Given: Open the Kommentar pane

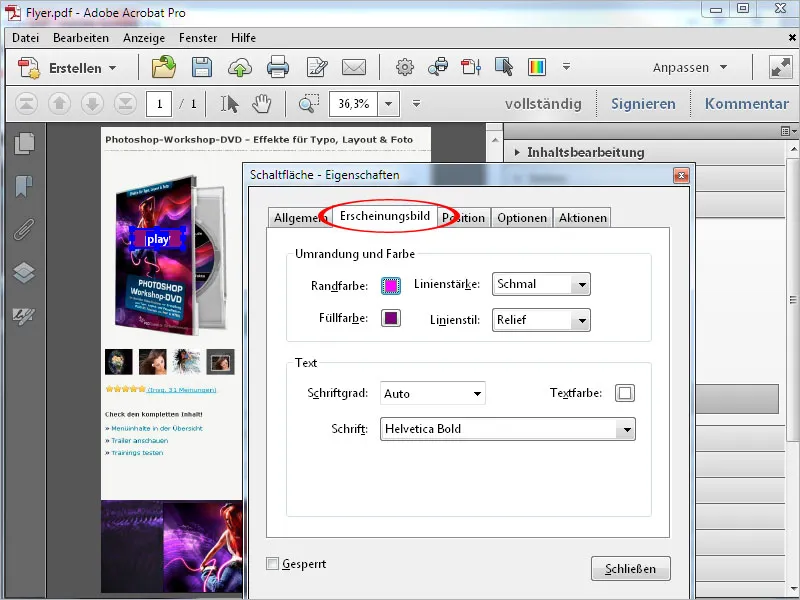Looking at the screenshot, I should pyautogui.click(x=747, y=104).
